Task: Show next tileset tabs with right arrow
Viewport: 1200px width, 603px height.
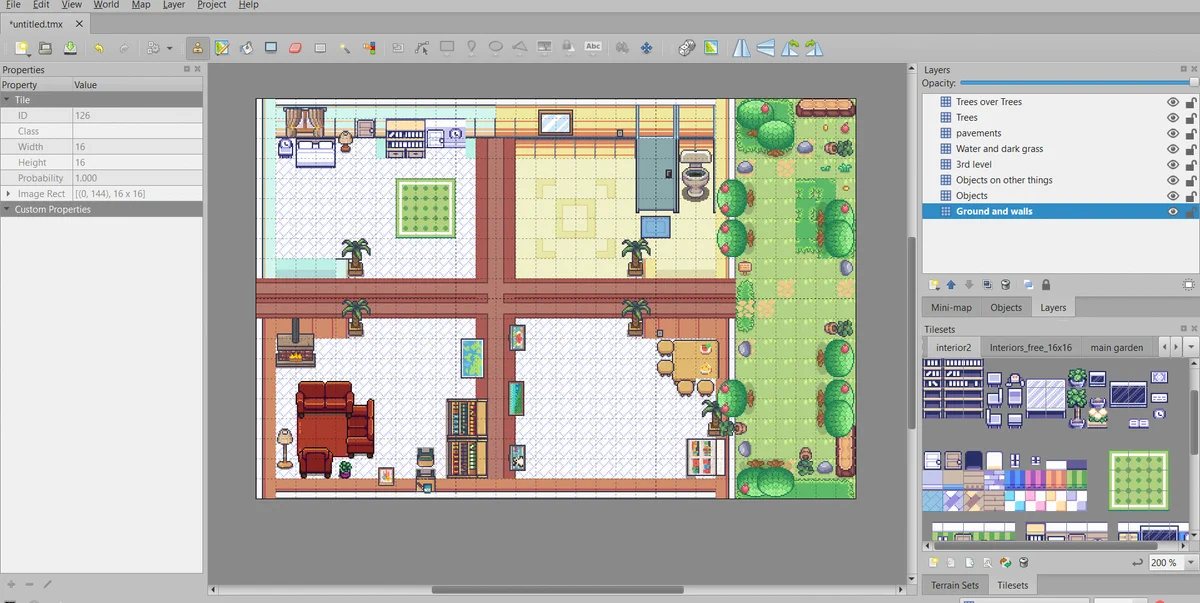Action: click(x=1176, y=347)
